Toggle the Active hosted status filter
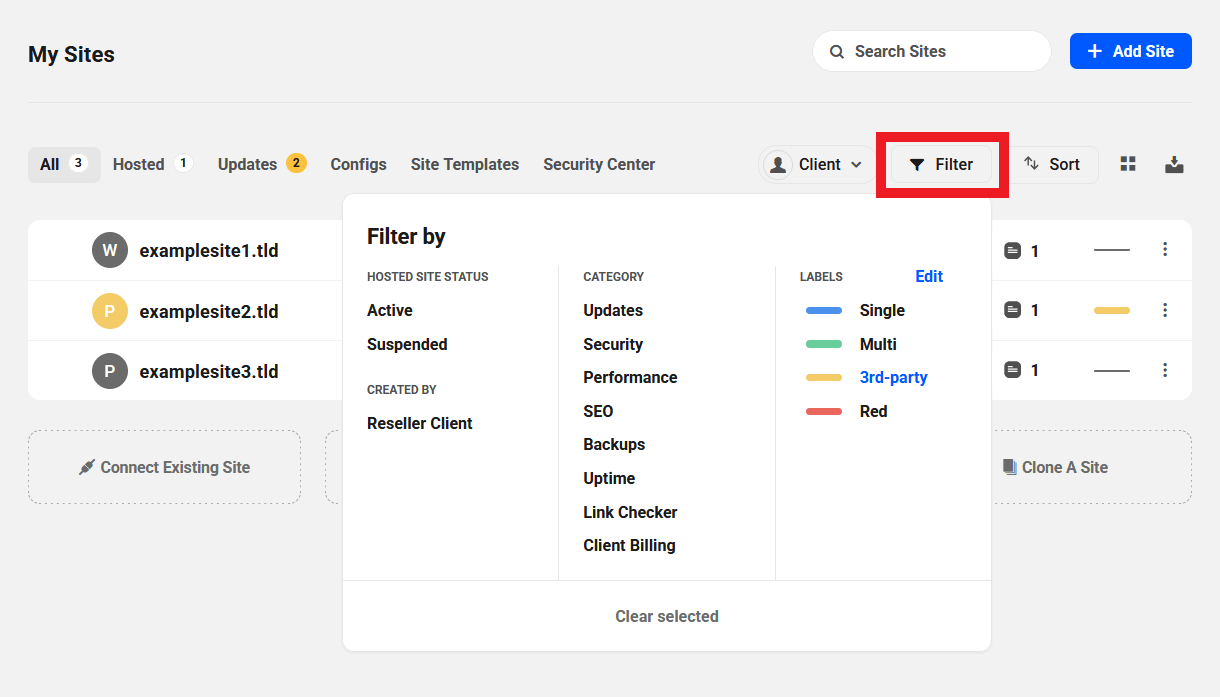The image size is (1220, 697). pos(390,311)
